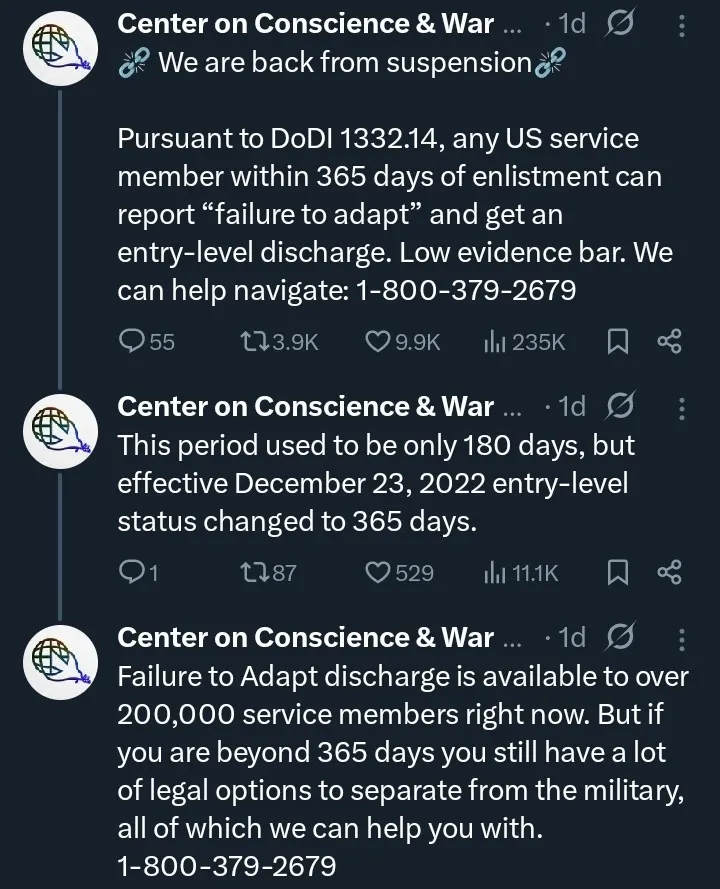The image size is (720, 889).
Task: Reply to the 'back from suspension' tweet
Action: pos(133,342)
